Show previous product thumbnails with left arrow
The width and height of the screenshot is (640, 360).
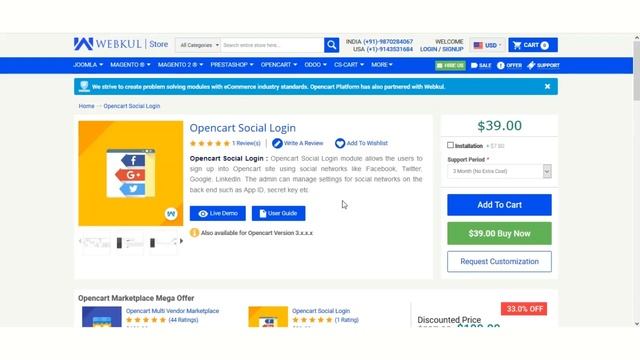coord(80,241)
